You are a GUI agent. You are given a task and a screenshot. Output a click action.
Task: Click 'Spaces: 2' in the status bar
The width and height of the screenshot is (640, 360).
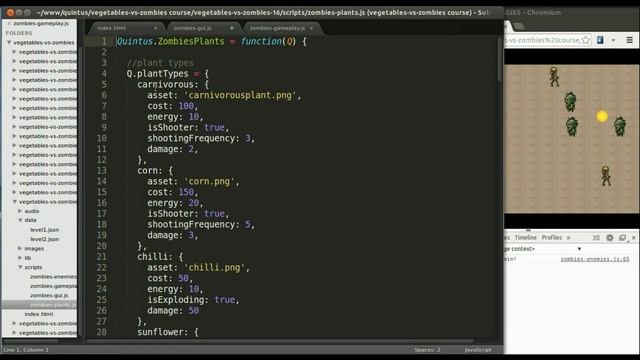coord(427,350)
